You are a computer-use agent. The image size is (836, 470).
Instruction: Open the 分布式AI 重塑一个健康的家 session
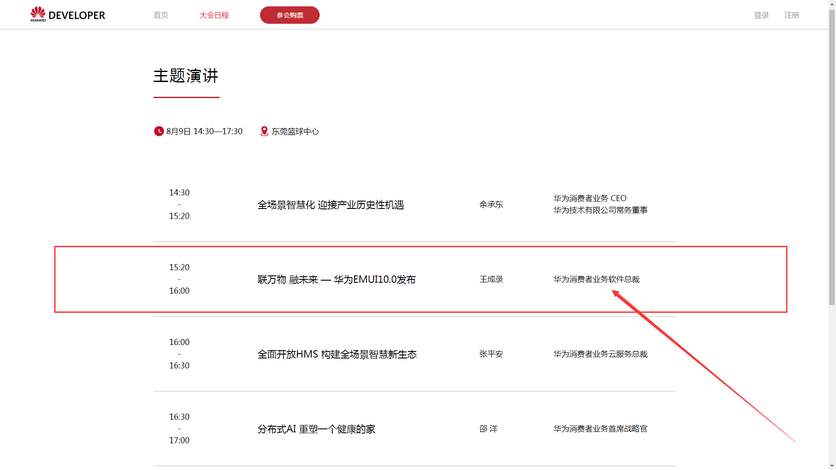click(316, 429)
